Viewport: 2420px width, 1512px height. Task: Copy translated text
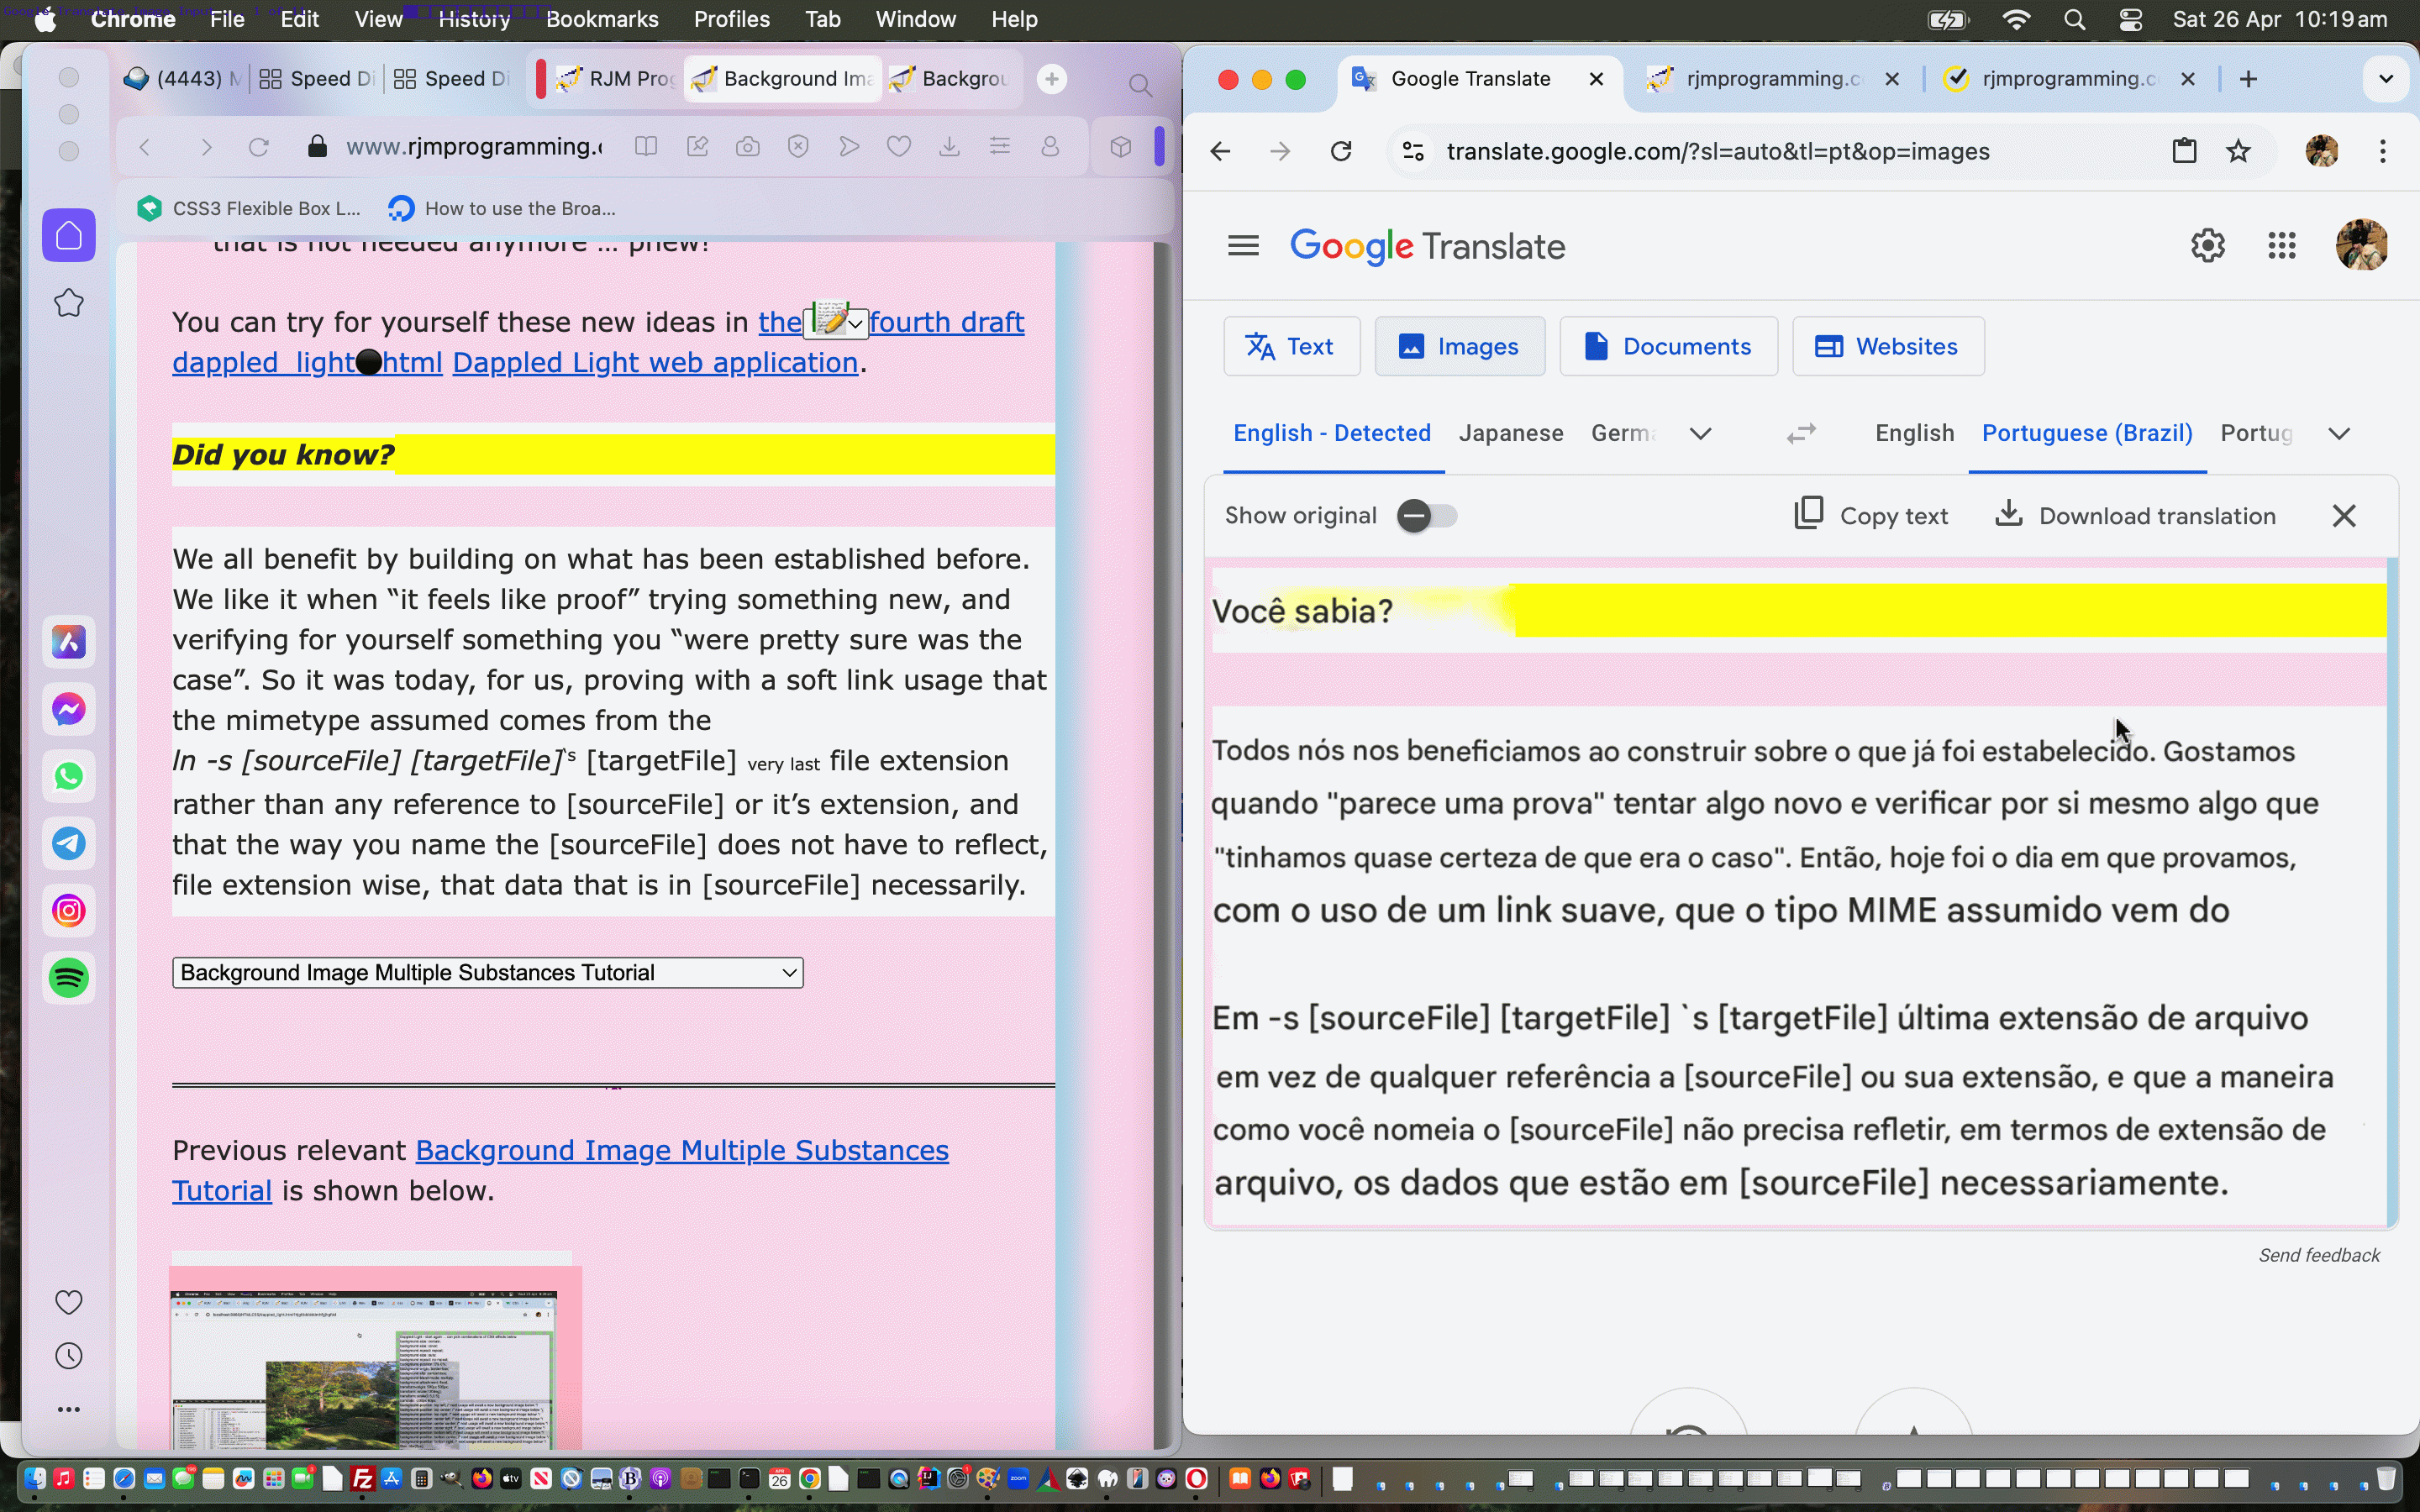[1871, 516]
